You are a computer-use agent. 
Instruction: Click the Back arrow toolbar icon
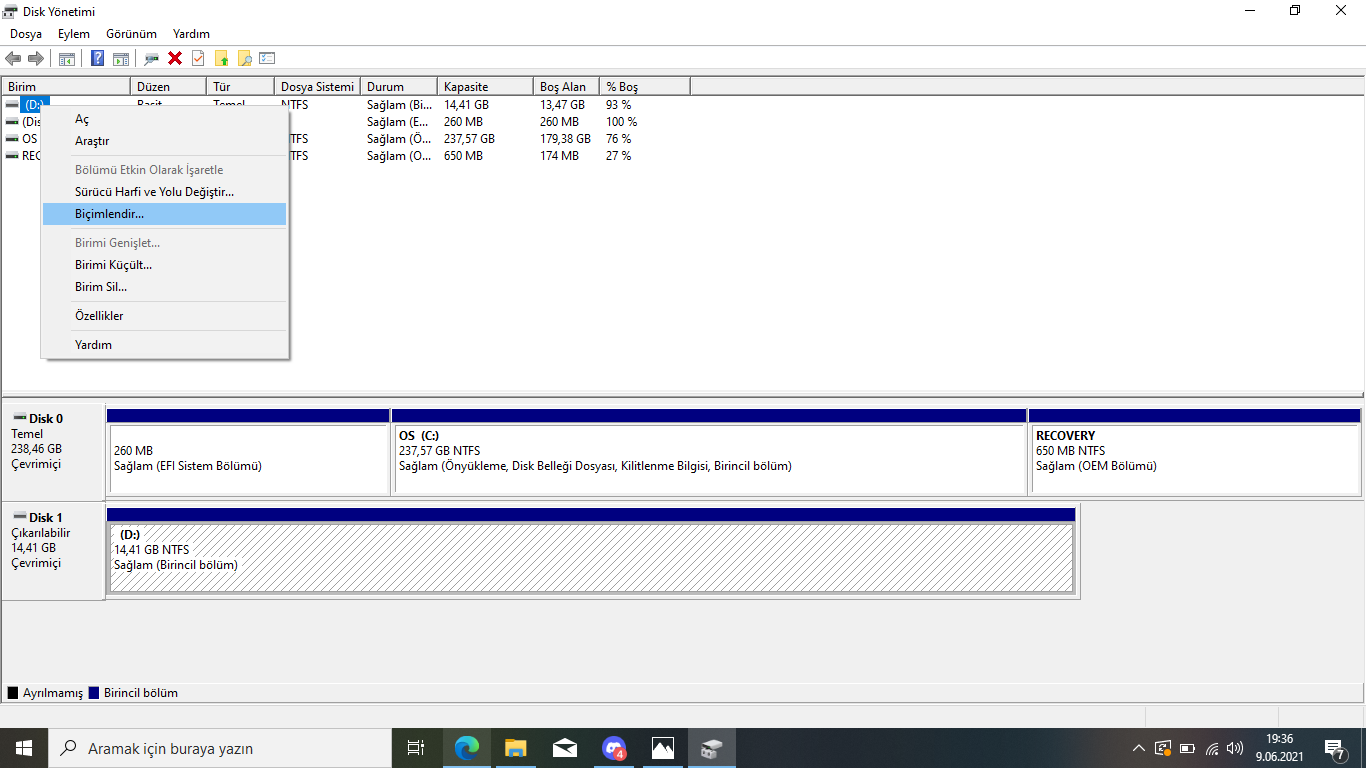13,58
